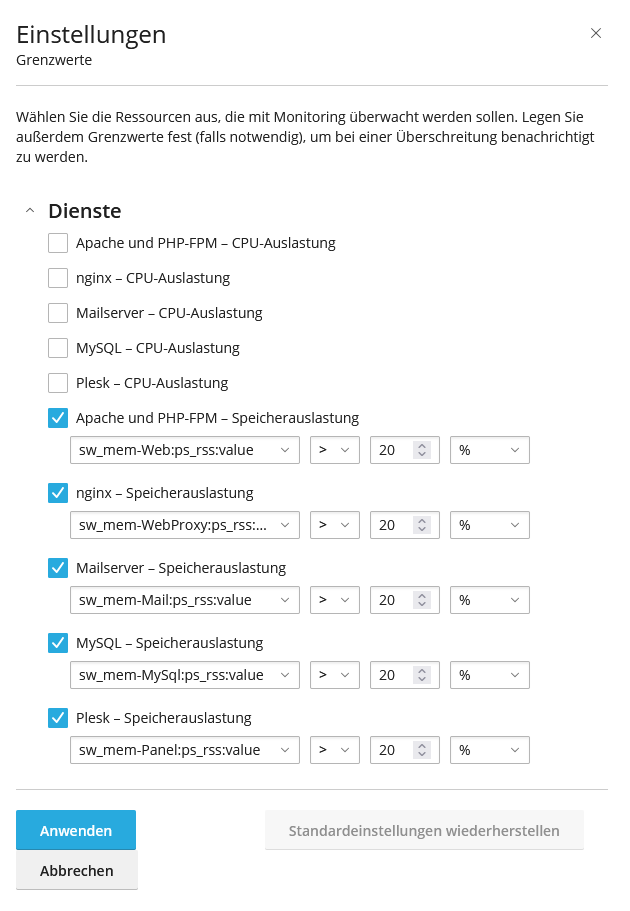Viewport: 630px width, 911px height.
Task: Close the Einstellungen dialog with the X icon
Action: (596, 33)
